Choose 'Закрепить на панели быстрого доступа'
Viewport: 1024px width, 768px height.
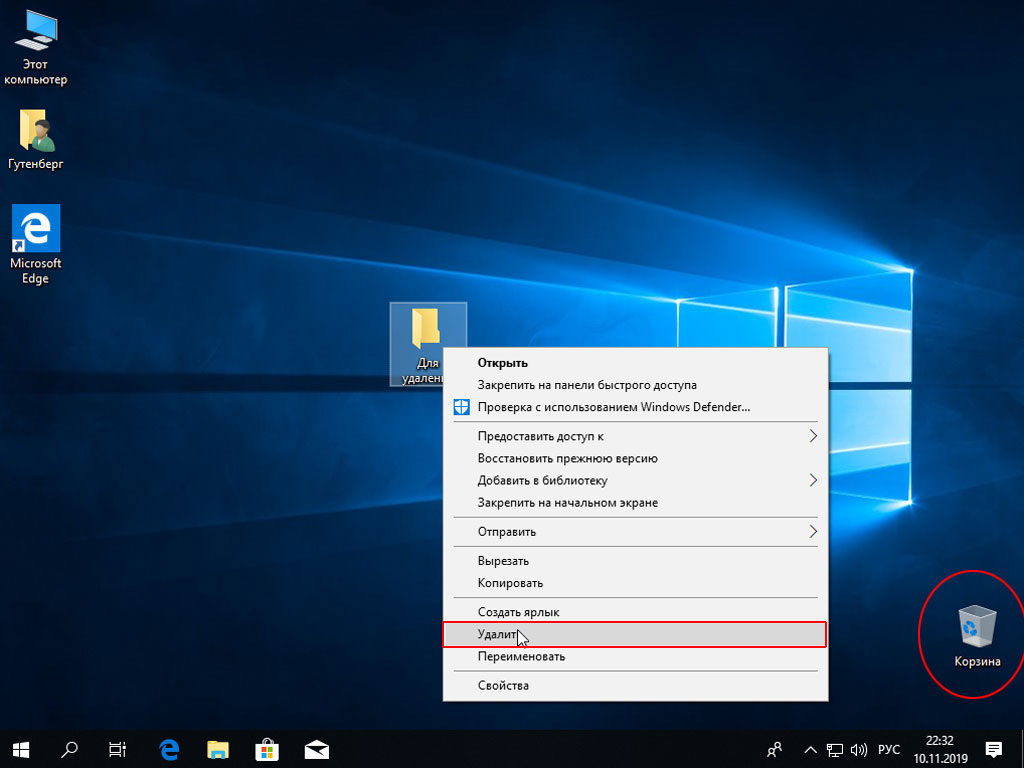(635, 385)
